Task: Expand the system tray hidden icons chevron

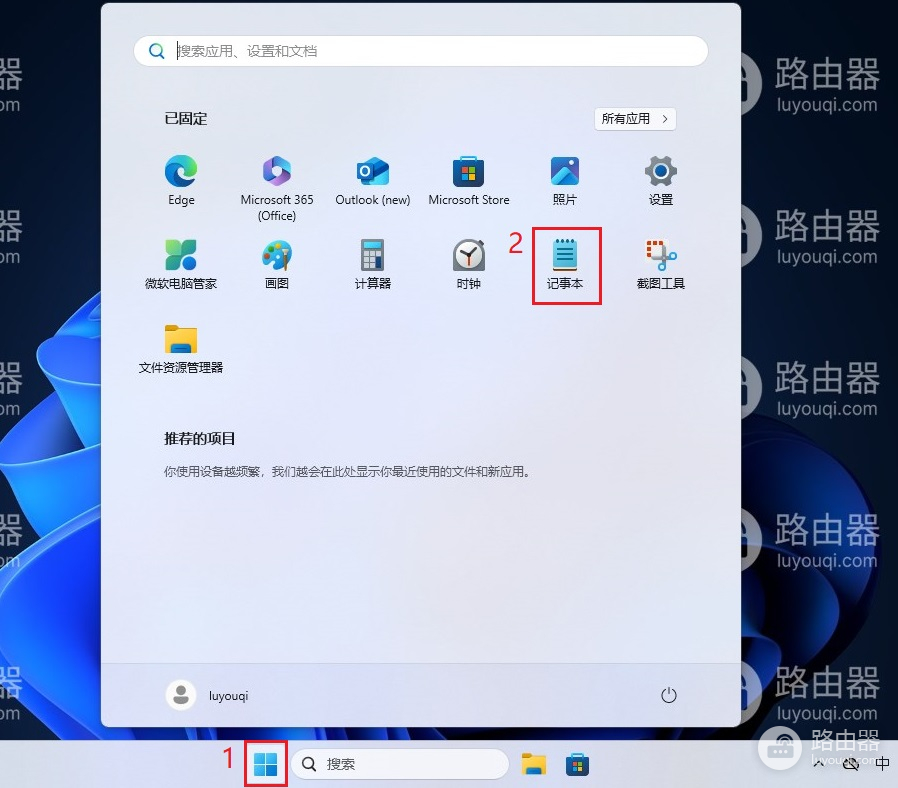Action: click(818, 763)
